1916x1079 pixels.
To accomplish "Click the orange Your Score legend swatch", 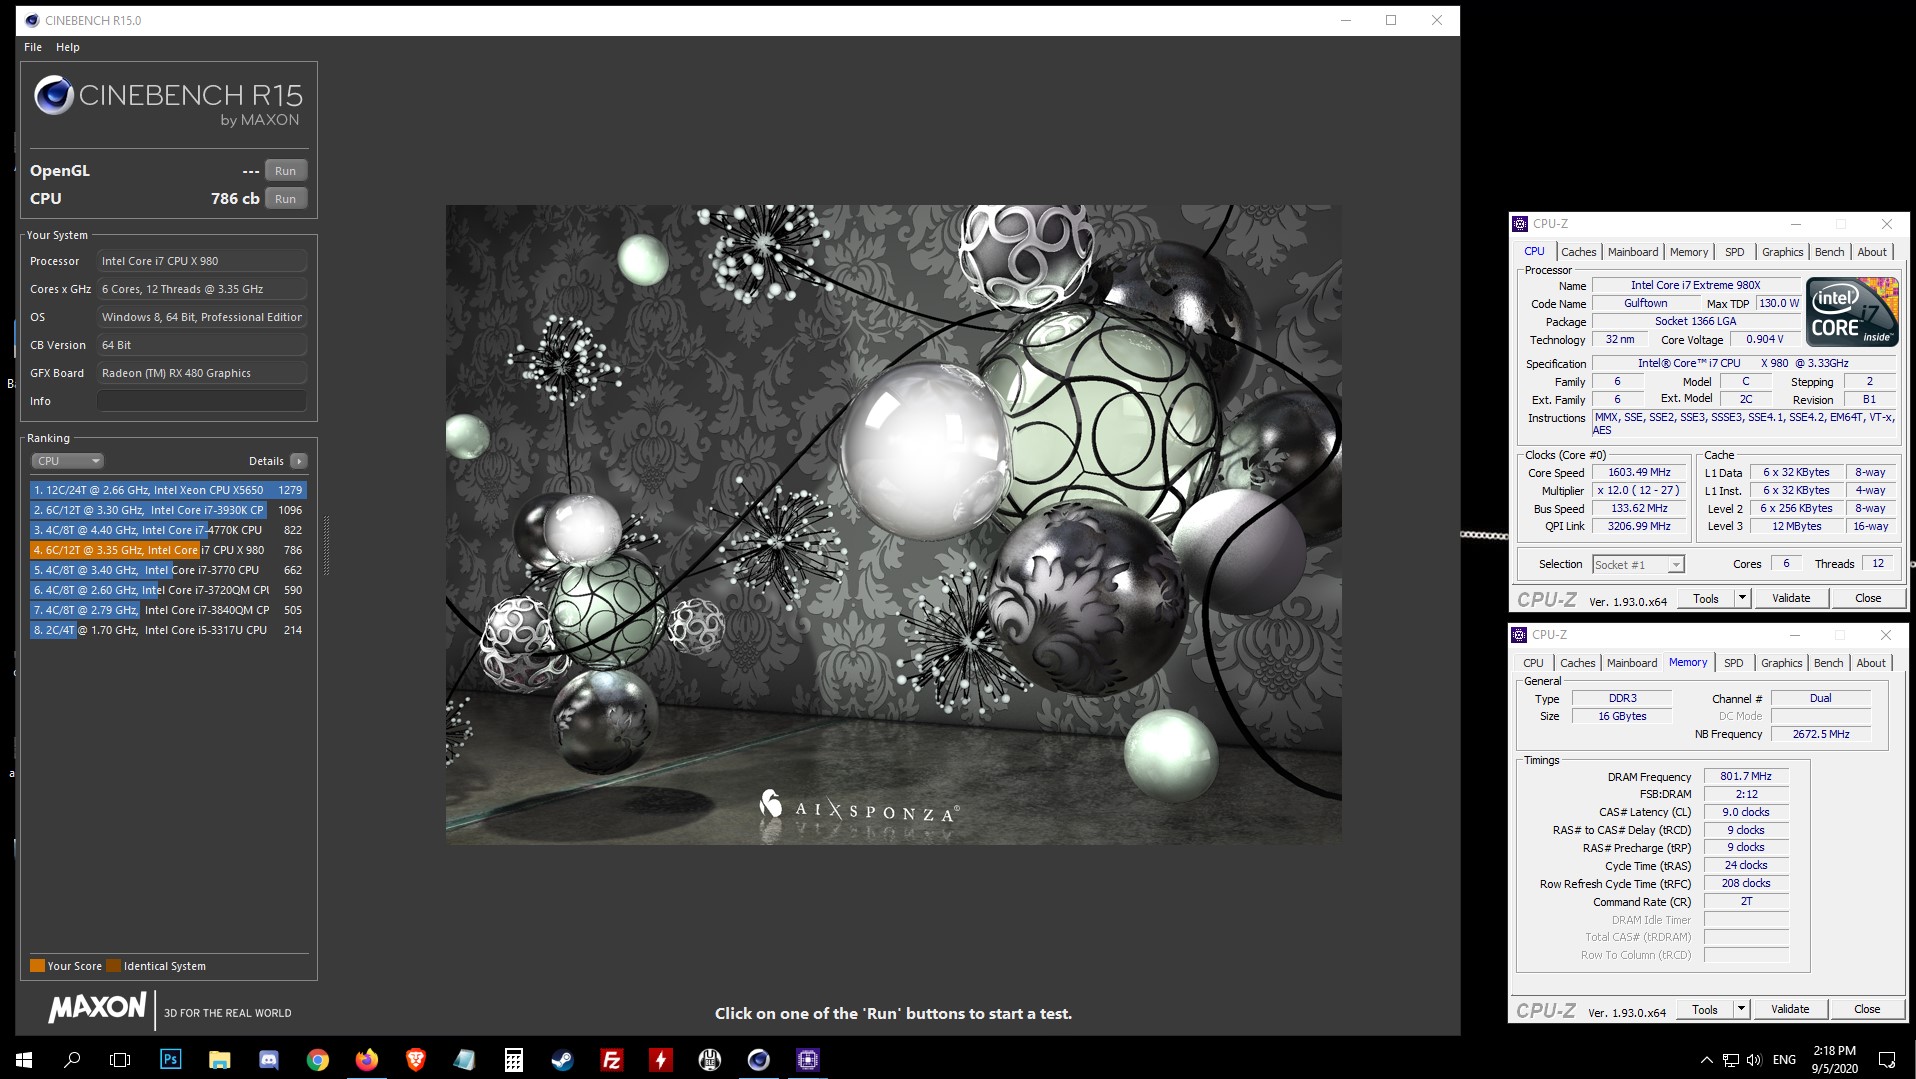I will [37, 966].
